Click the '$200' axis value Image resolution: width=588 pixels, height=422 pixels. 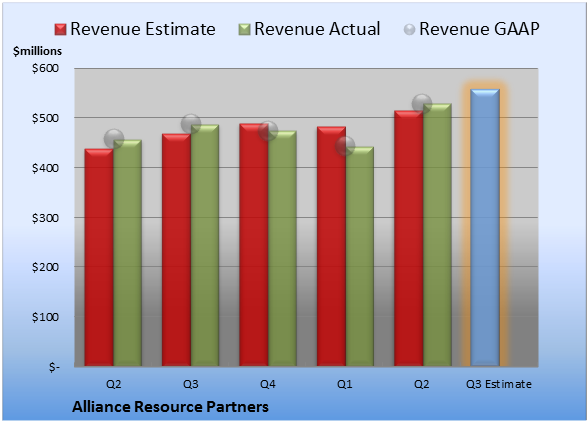click(x=45, y=267)
